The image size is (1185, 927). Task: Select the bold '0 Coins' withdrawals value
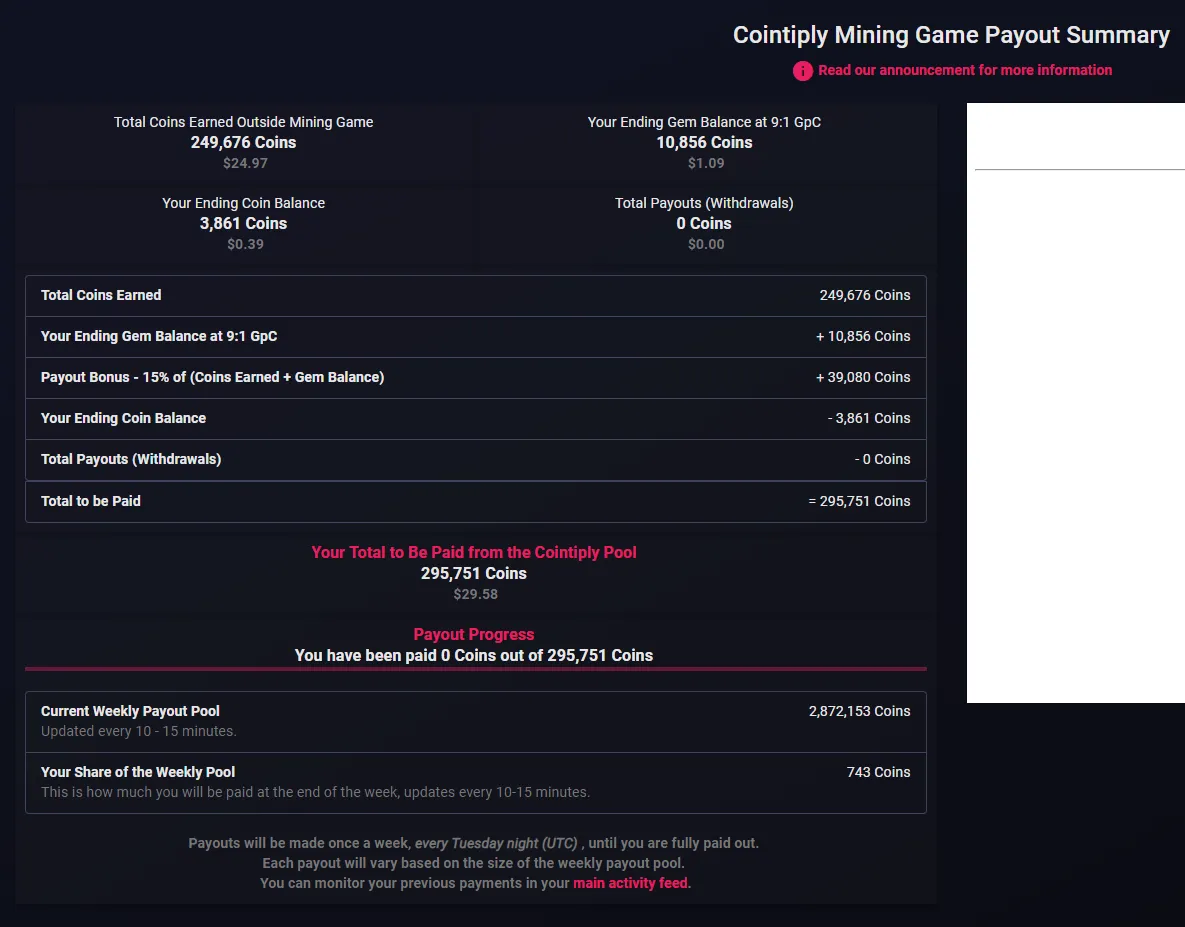pyautogui.click(x=704, y=224)
